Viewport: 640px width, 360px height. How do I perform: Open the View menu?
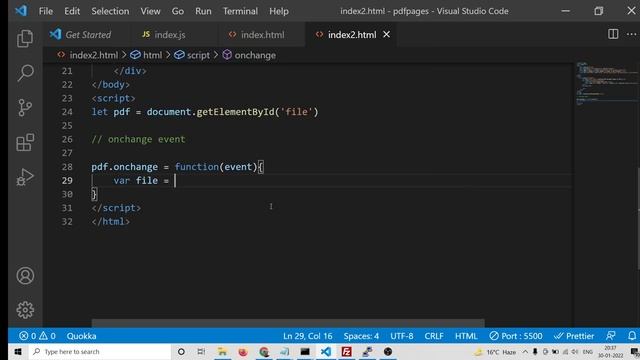[150, 11]
